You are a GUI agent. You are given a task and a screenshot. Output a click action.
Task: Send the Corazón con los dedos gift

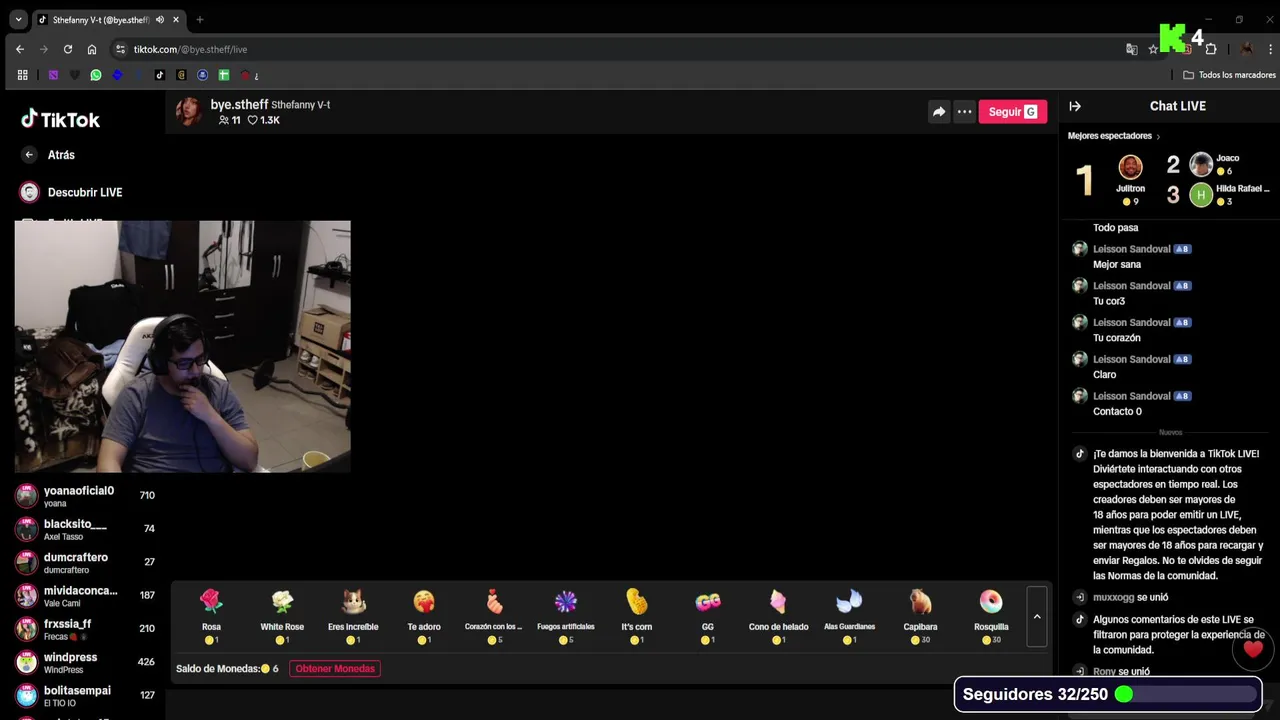coord(494,616)
